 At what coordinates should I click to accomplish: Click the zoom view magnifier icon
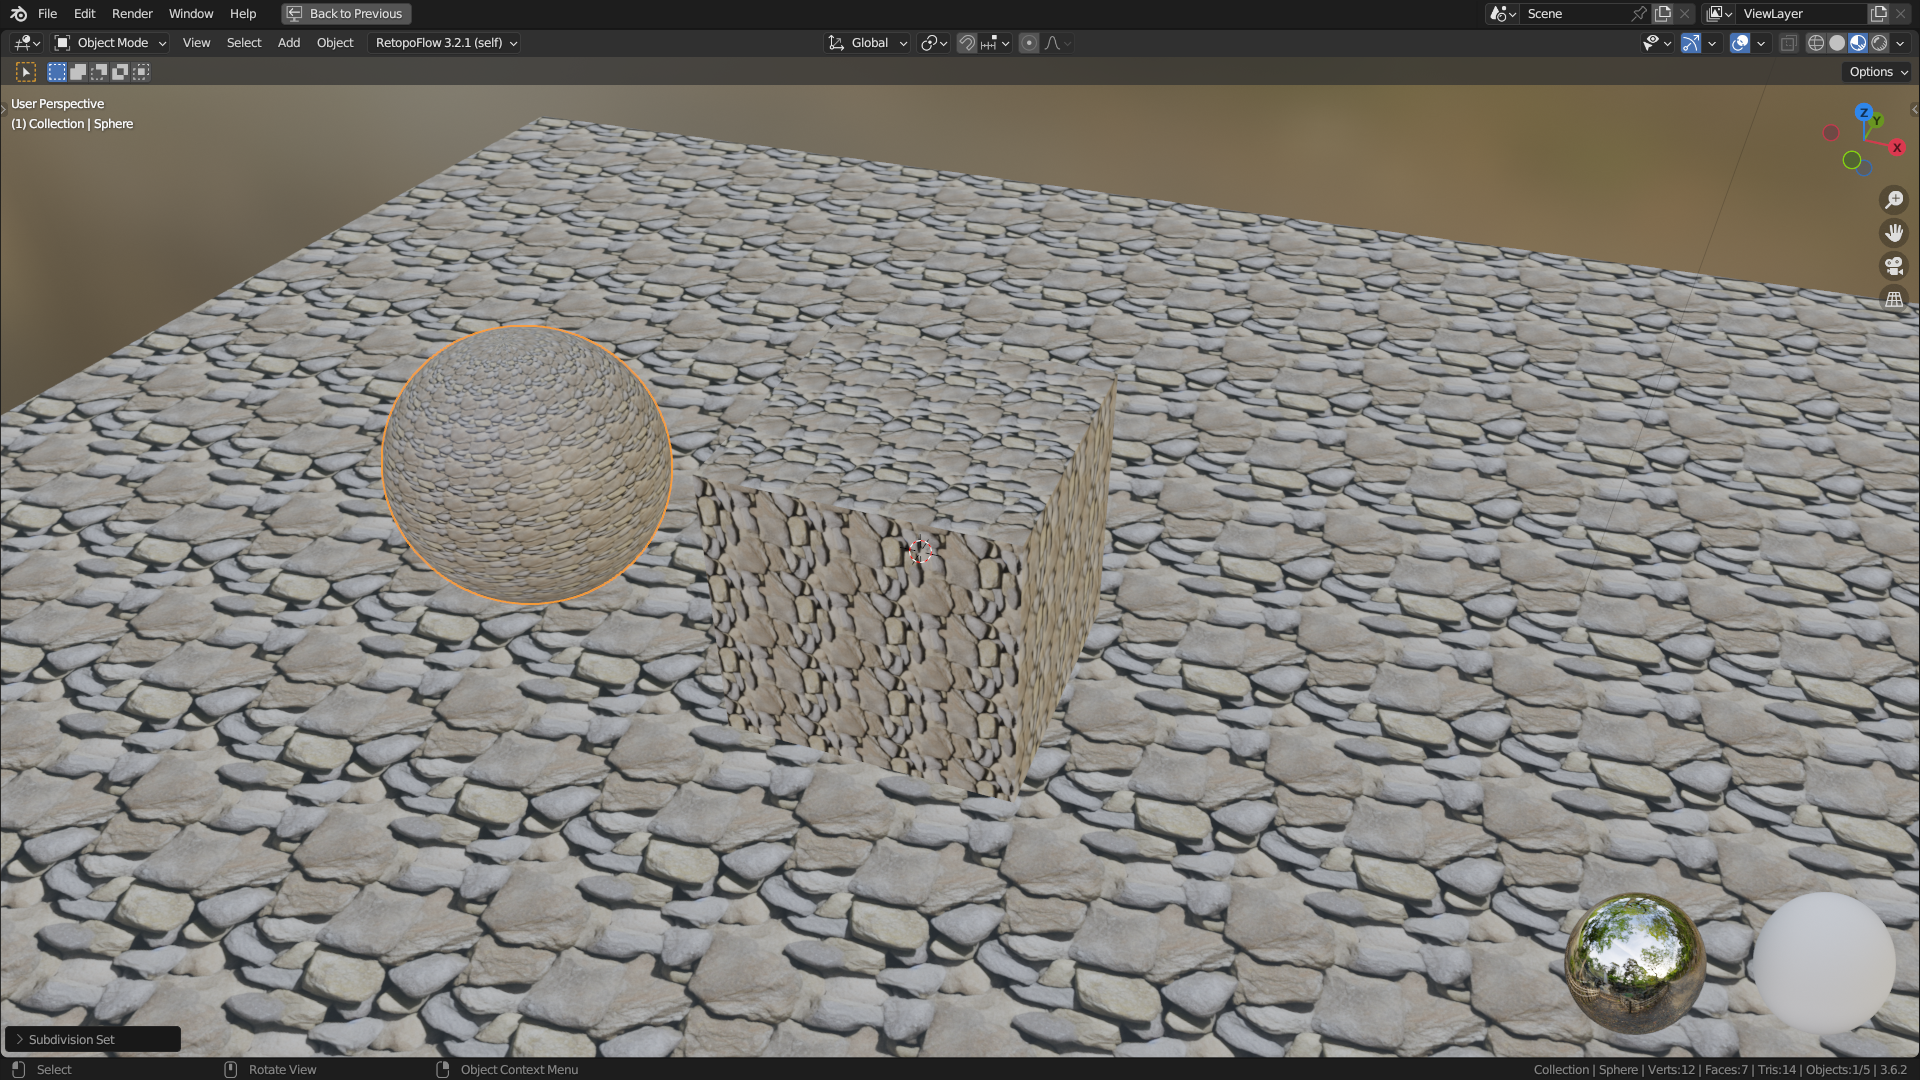[x=1894, y=200]
